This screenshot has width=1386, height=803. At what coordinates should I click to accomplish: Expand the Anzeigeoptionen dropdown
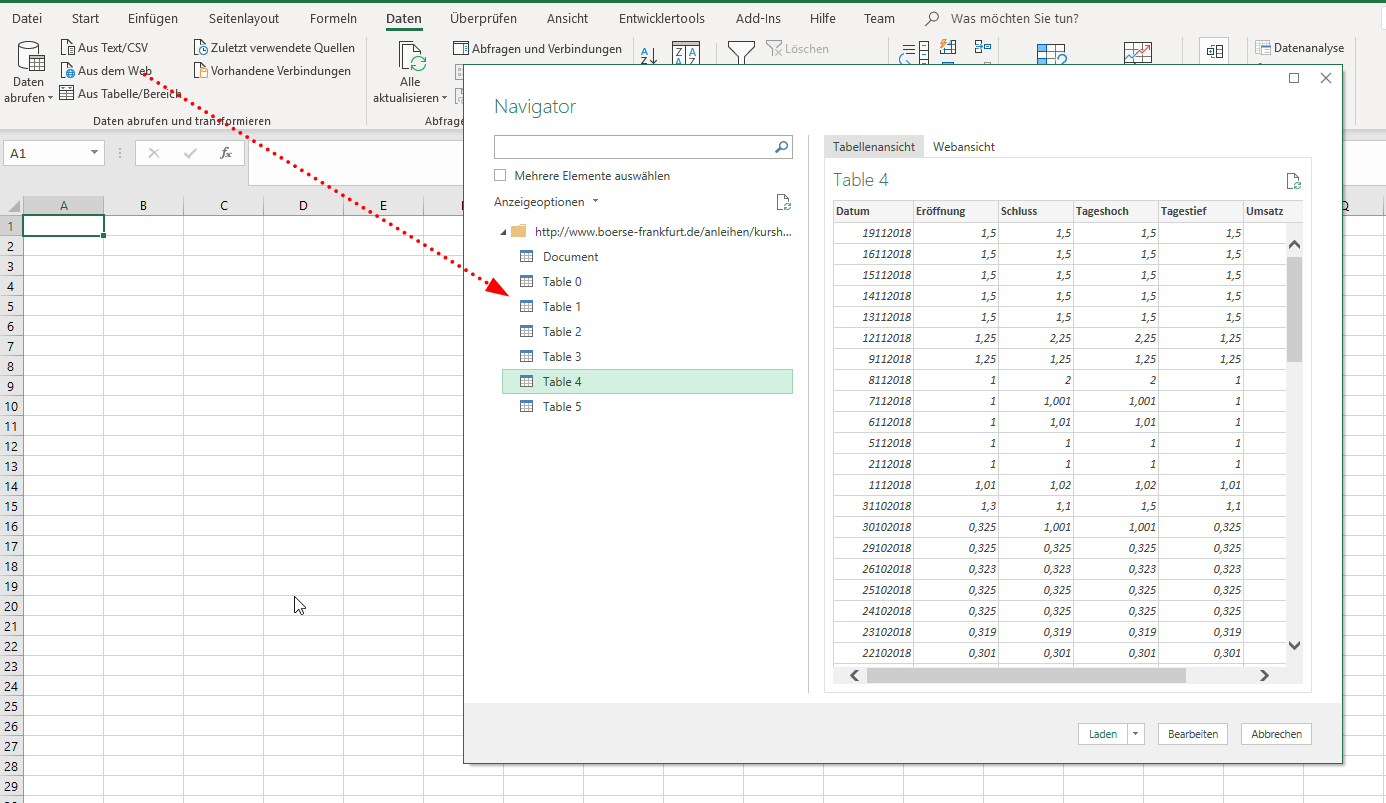click(595, 202)
